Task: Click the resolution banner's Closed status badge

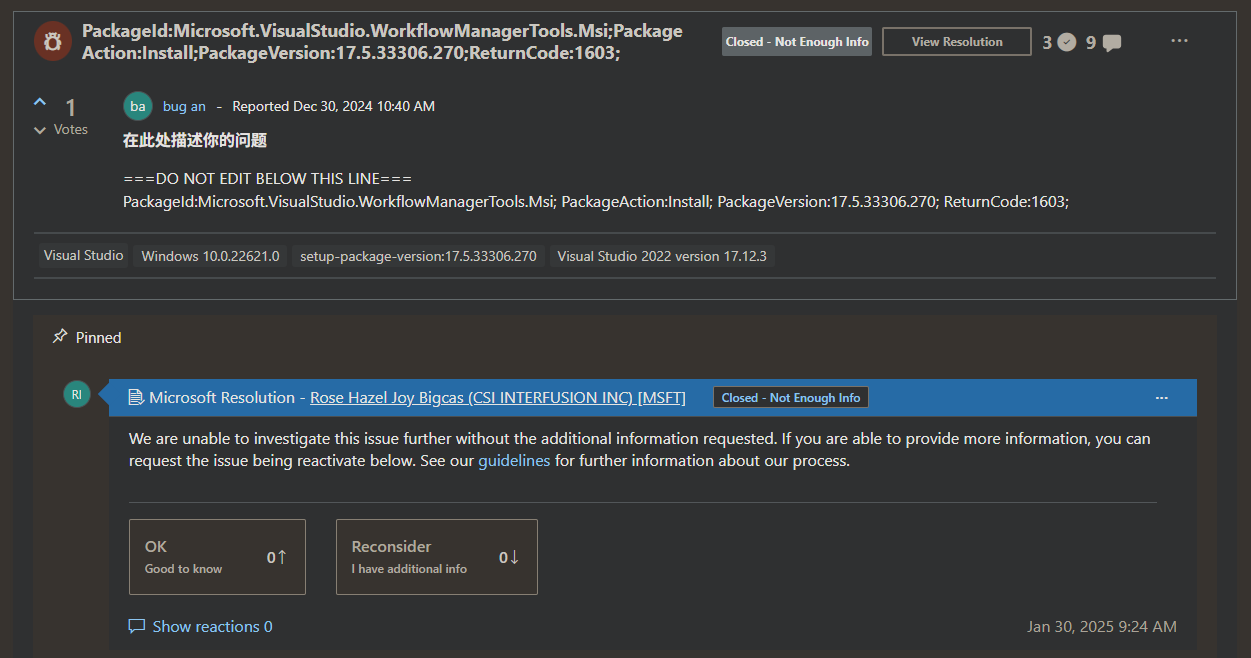Action: [x=791, y=398]
